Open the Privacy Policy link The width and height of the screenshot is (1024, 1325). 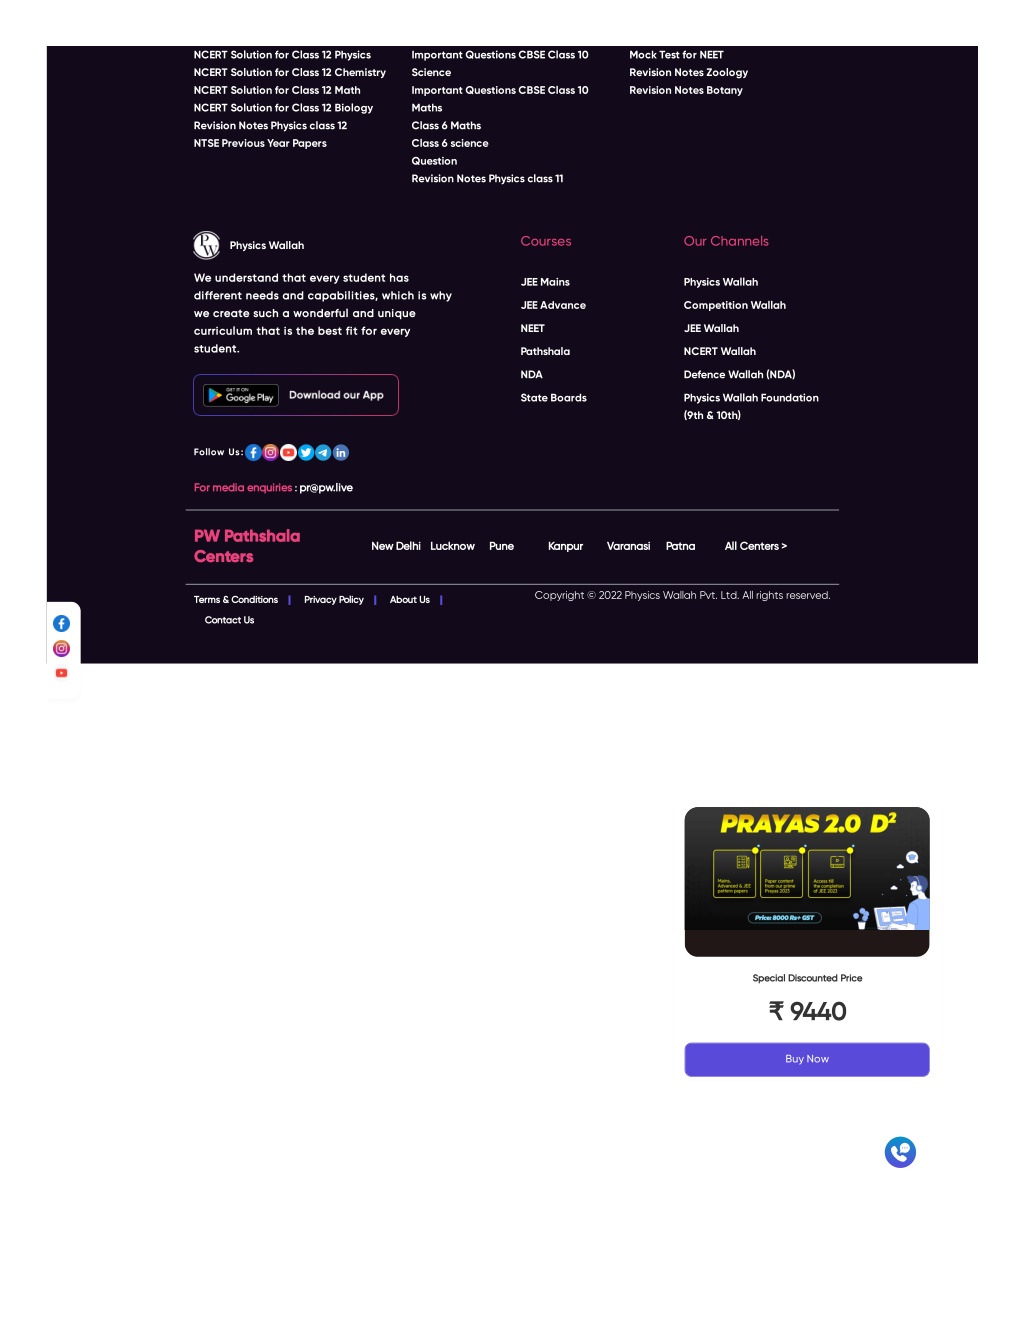point(333,600)
